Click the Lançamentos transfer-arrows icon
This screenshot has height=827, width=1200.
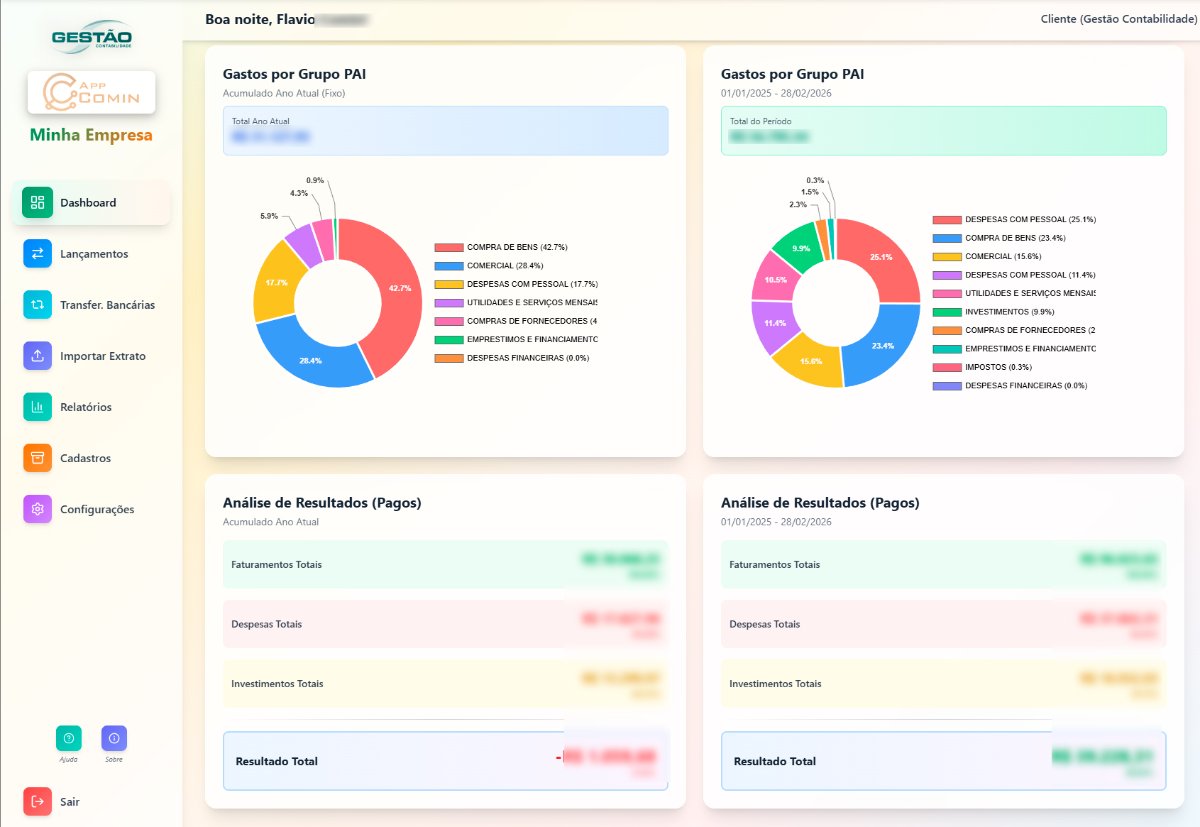[x=37, y=254]
